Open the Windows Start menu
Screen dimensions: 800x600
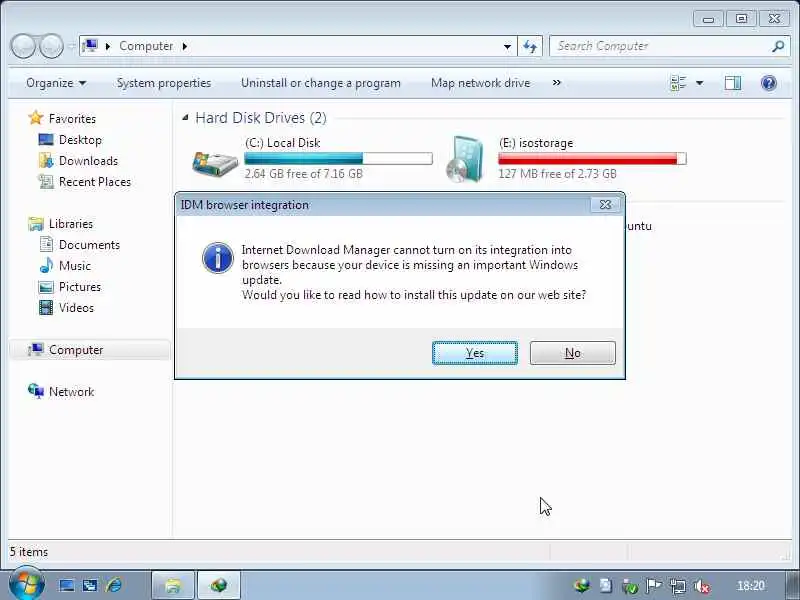click(x=26, y=584)
